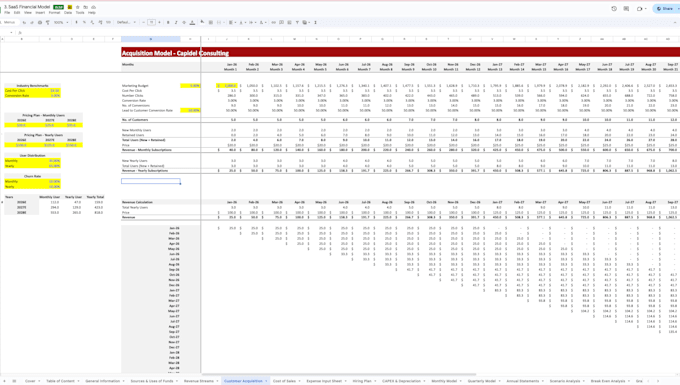The height and width of the screenshot is (385, 680).
Task: Open the File menu
Action: click(x=7, y=13)
